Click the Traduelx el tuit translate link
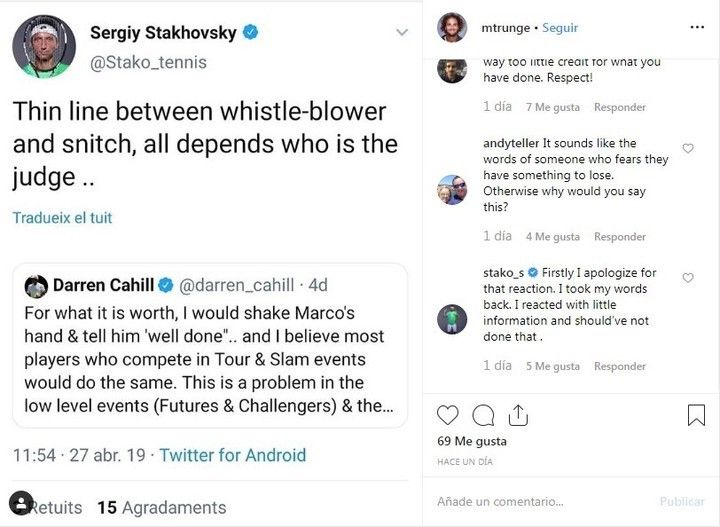 click(62, 217)
